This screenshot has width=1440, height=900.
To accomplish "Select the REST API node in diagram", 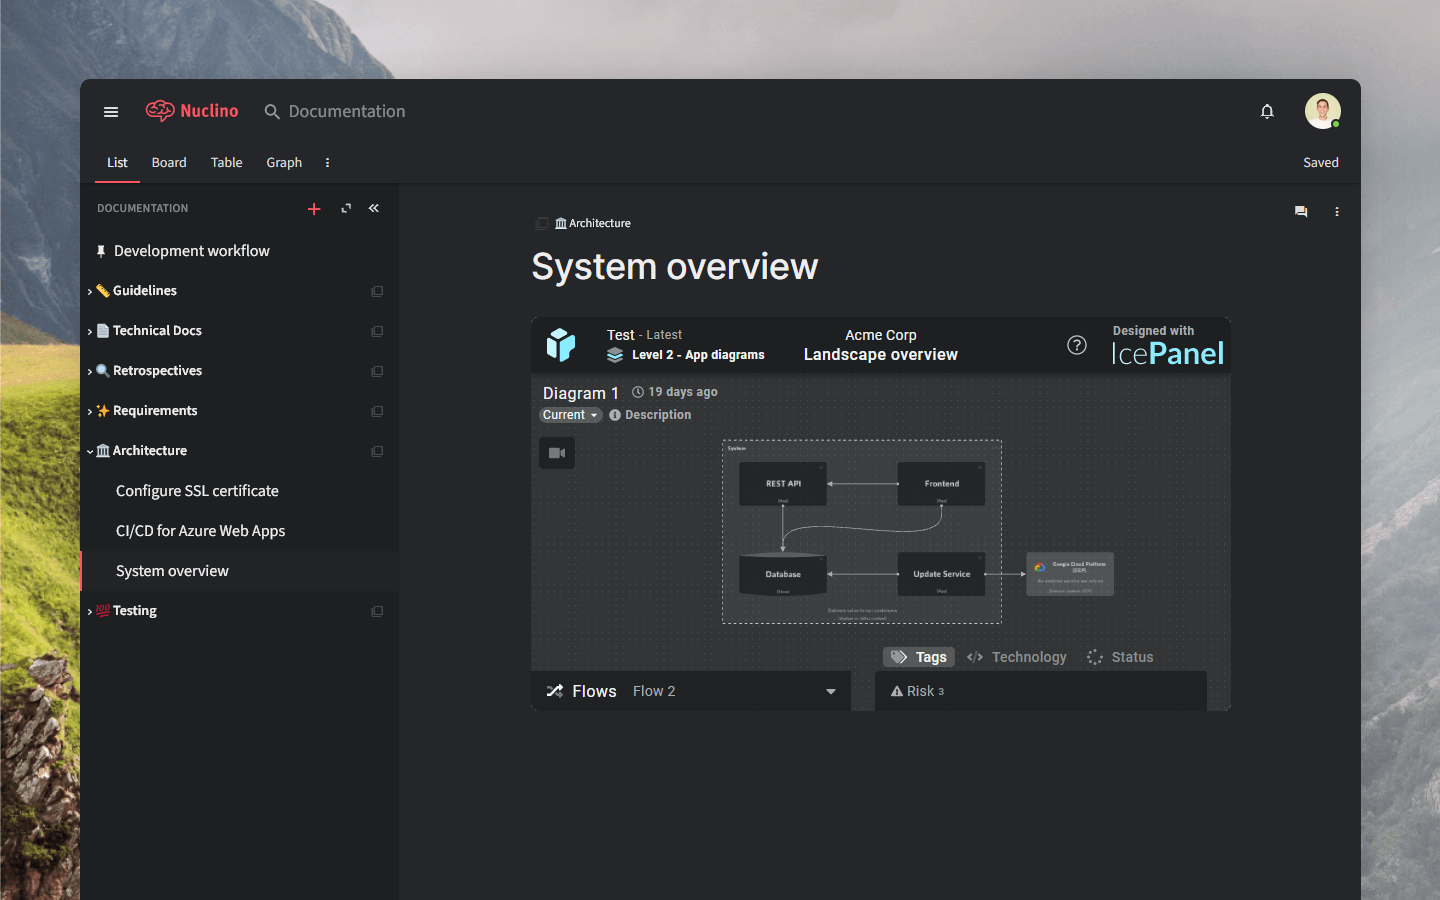I will 783,484.
